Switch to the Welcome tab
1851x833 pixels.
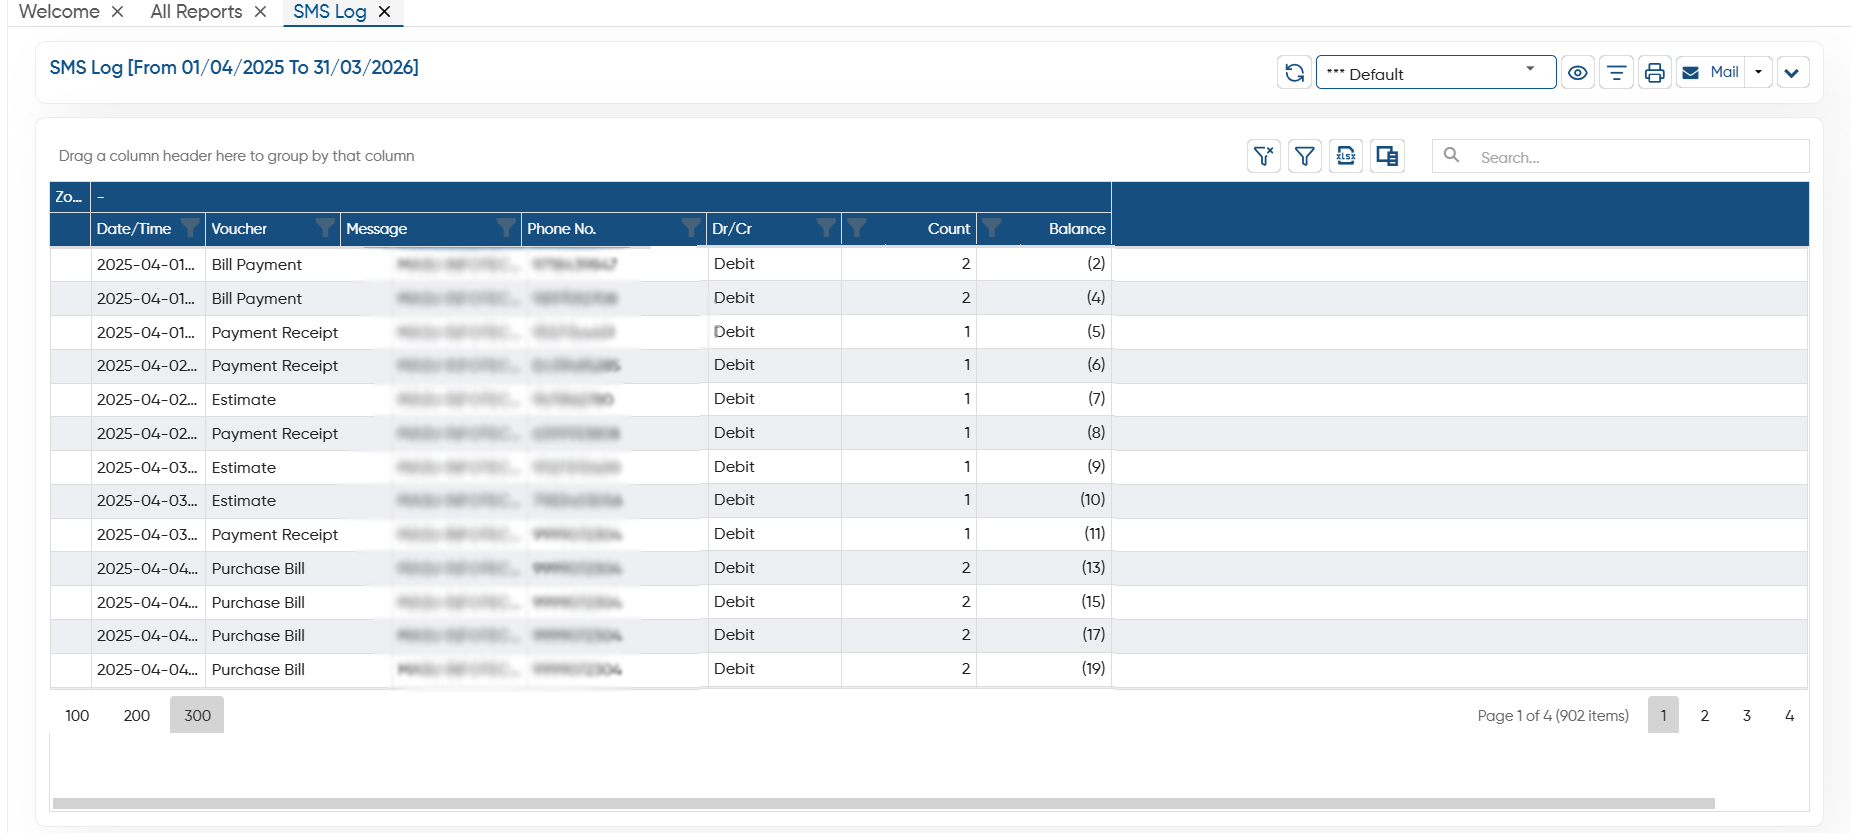pos(59,12)
